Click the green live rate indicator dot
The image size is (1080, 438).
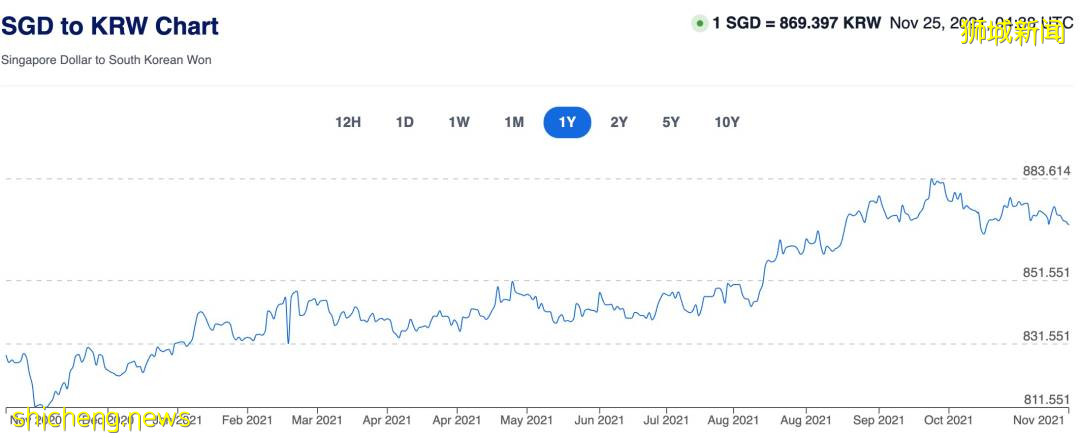tap(700, 23)
